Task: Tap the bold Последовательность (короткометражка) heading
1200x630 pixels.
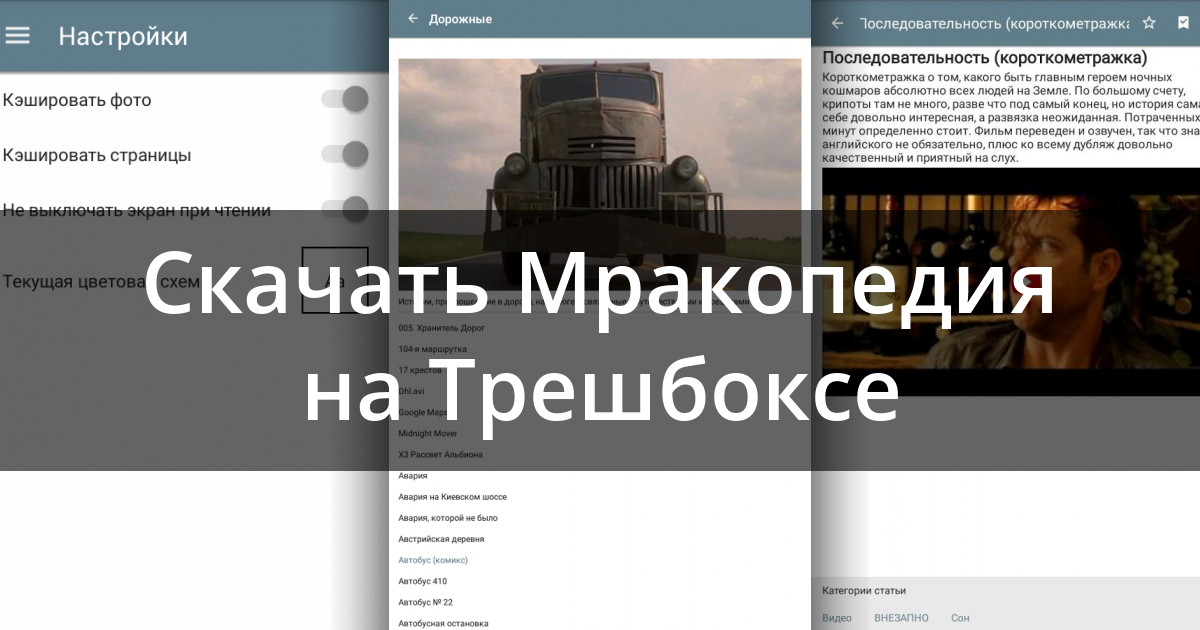Action: coord(985,57)
